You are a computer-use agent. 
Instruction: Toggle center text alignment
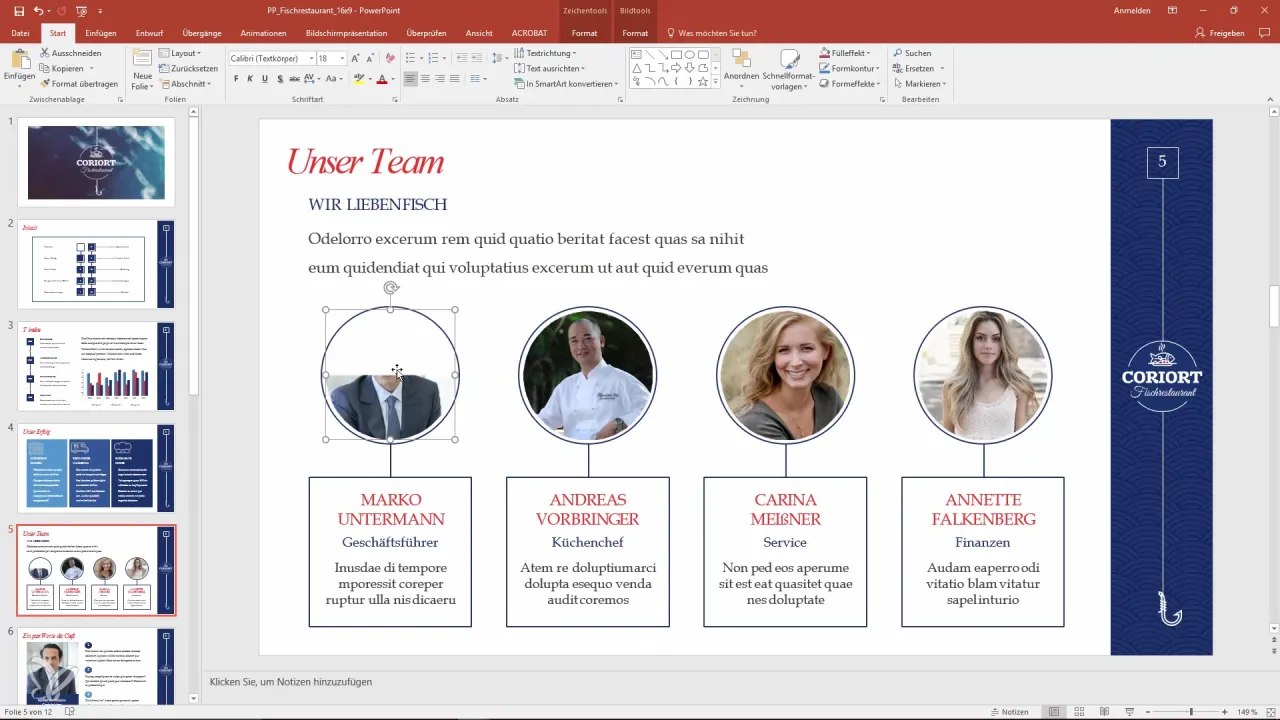pos(425,79)
